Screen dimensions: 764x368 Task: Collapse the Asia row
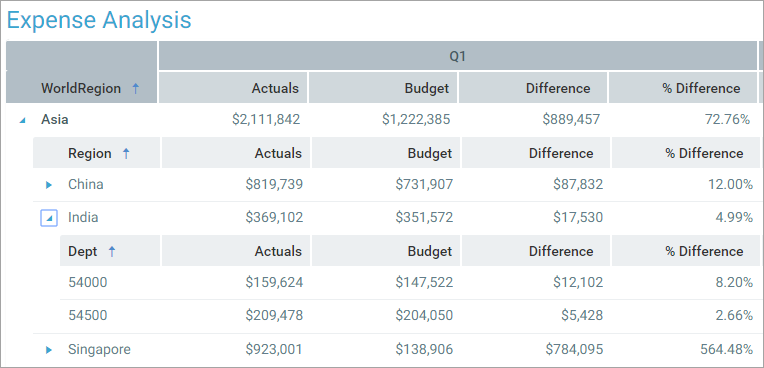coord(22,120)
